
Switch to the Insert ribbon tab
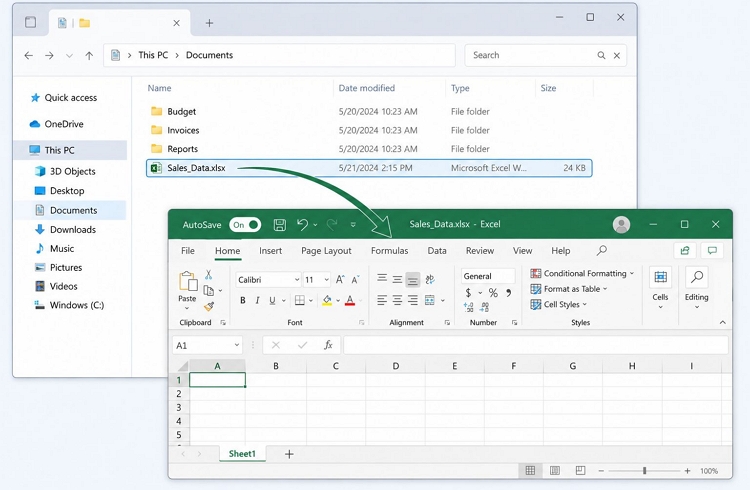pyautogui.click(x=270, y=251)
